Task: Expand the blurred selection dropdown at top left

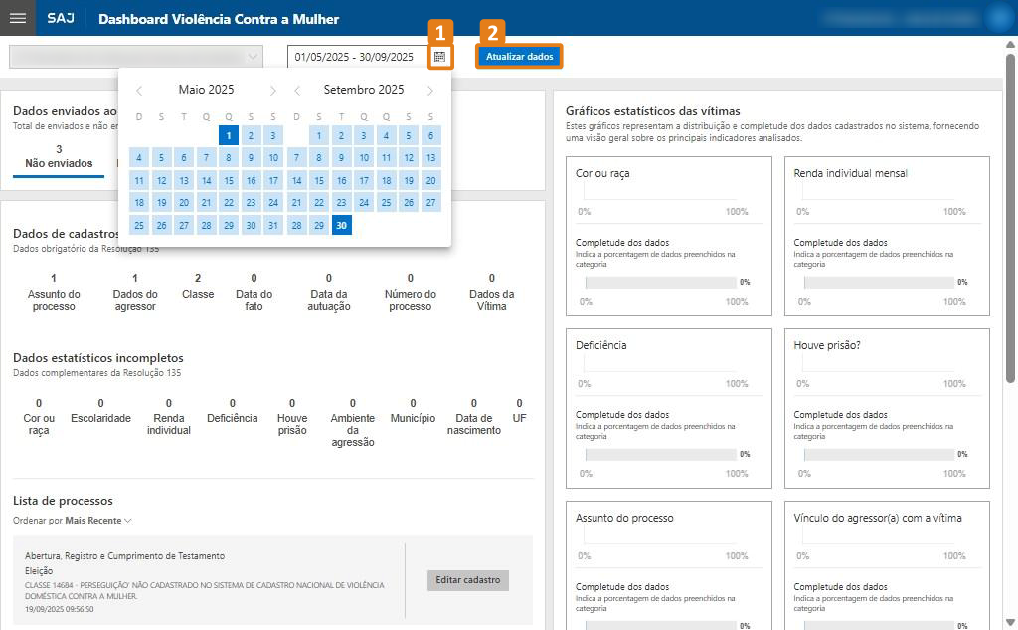Action: pyautogui.click(x=135, y=57)
